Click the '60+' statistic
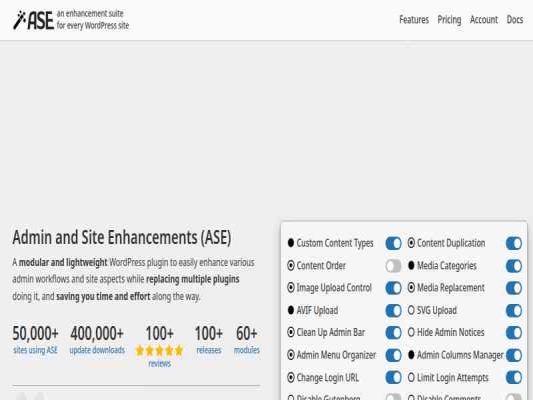This screenshot has height=400, width=533. [247, 333]
